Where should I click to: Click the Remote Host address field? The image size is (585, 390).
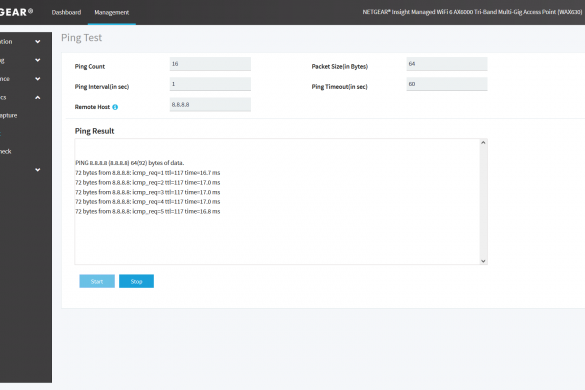click(210, 104)
